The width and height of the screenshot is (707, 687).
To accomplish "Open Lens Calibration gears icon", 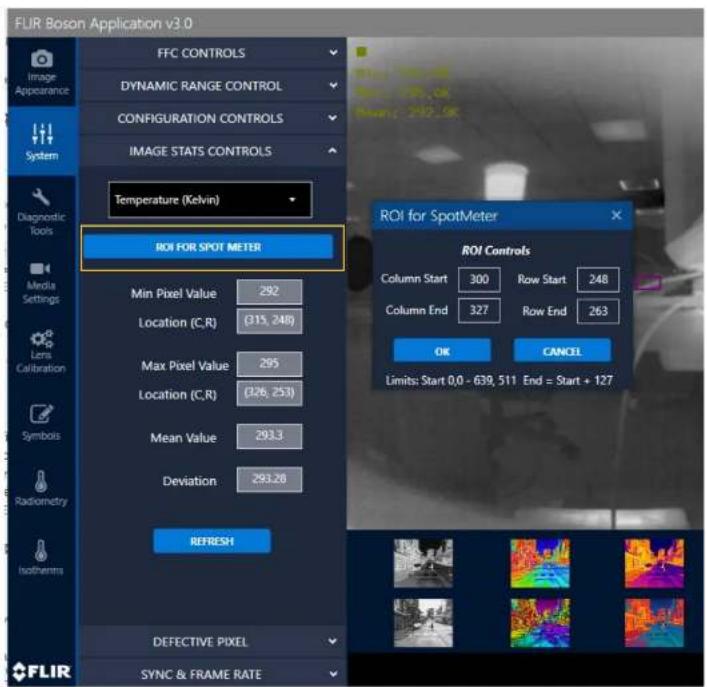I will pyautogui.click(x=41, y=339).
